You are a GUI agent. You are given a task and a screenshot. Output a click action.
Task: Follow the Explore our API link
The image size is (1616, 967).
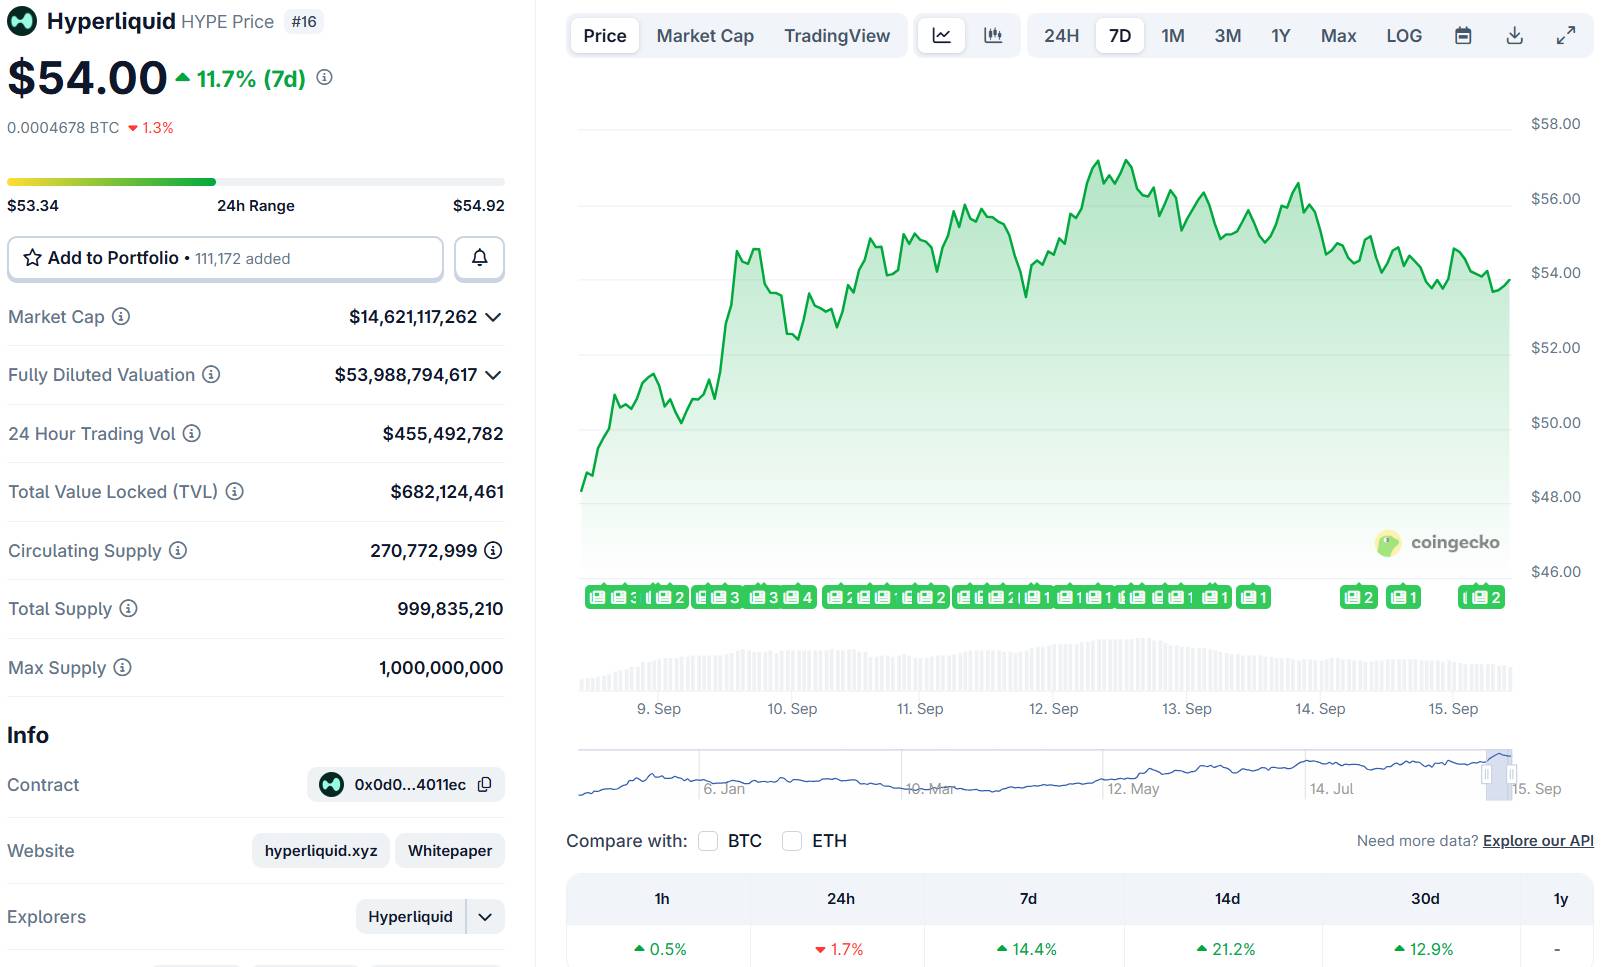(1538, 841)
